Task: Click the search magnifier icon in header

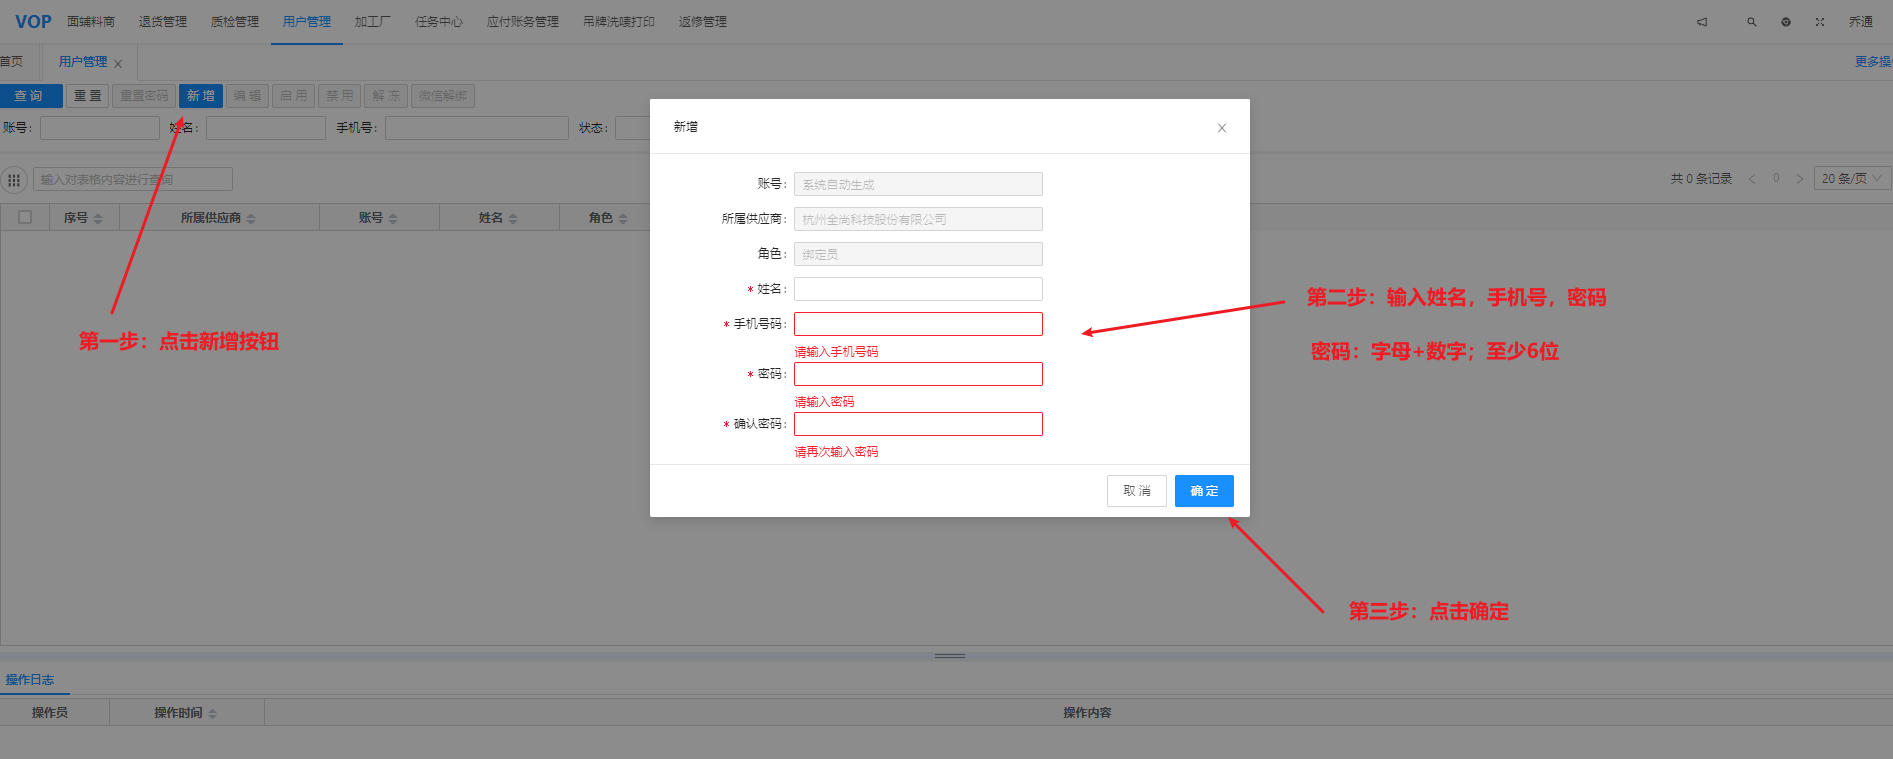Action: 1751,22
